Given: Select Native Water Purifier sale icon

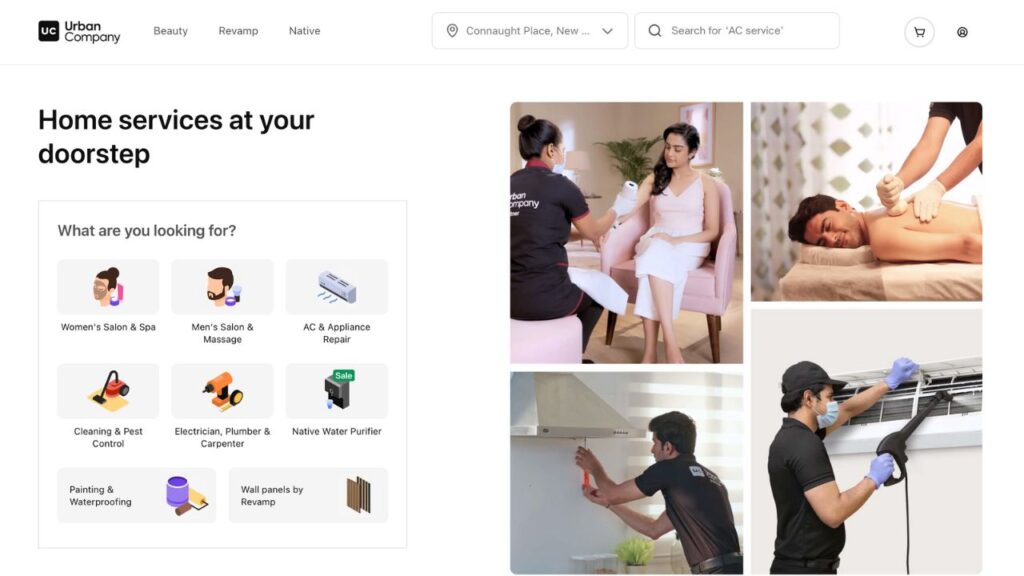Looking at the screenshot, I should coord(336,391).
